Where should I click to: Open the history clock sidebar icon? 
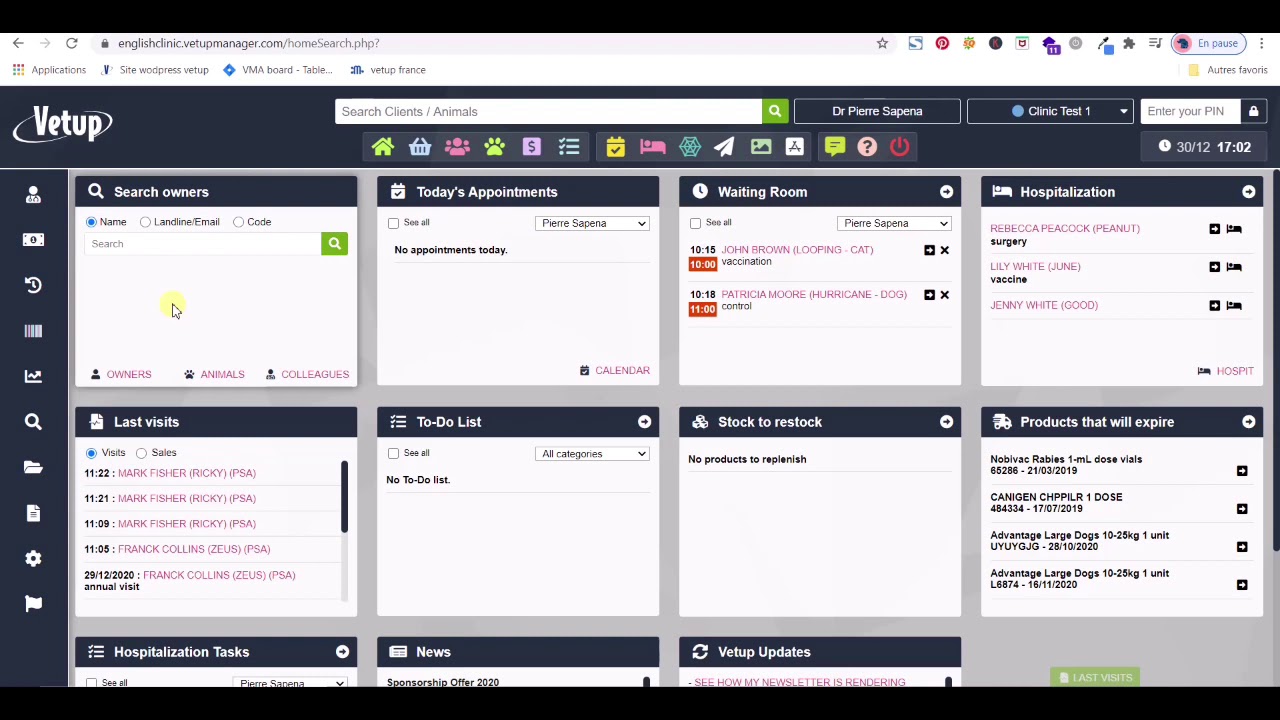33,285
